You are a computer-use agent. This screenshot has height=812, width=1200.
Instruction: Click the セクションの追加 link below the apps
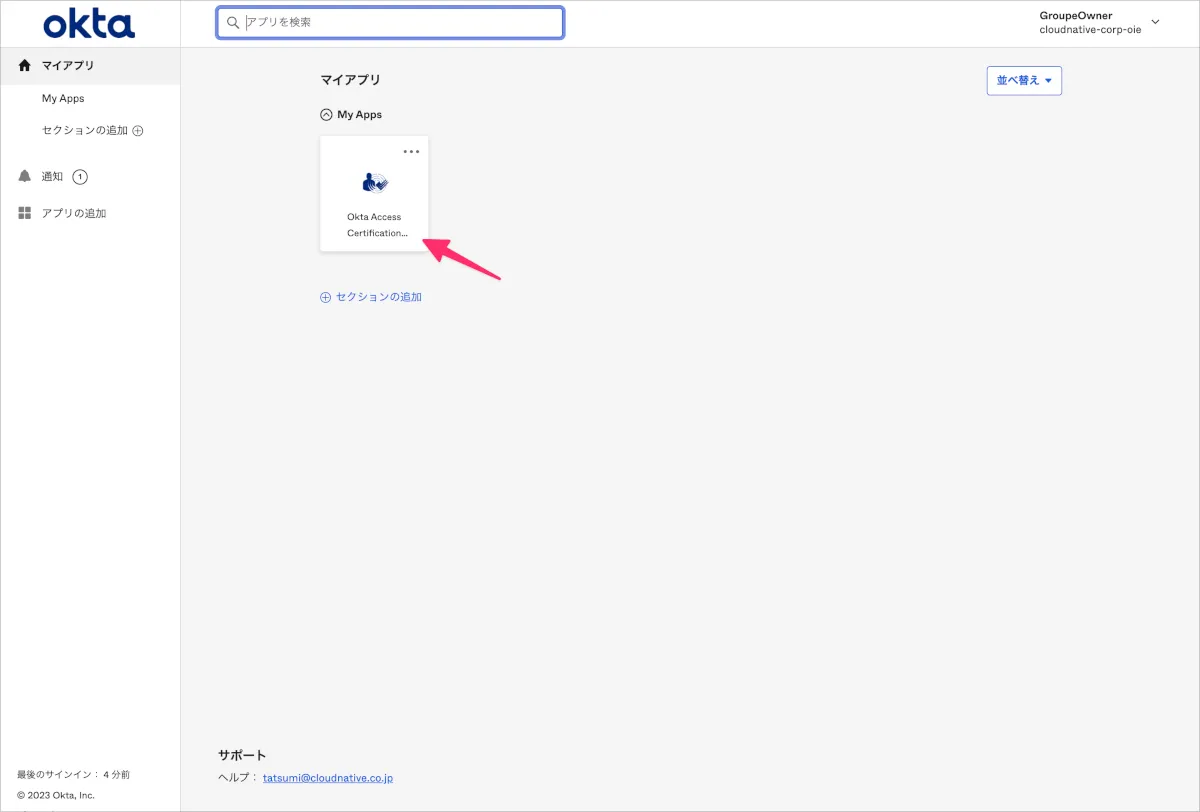point(371,297)
